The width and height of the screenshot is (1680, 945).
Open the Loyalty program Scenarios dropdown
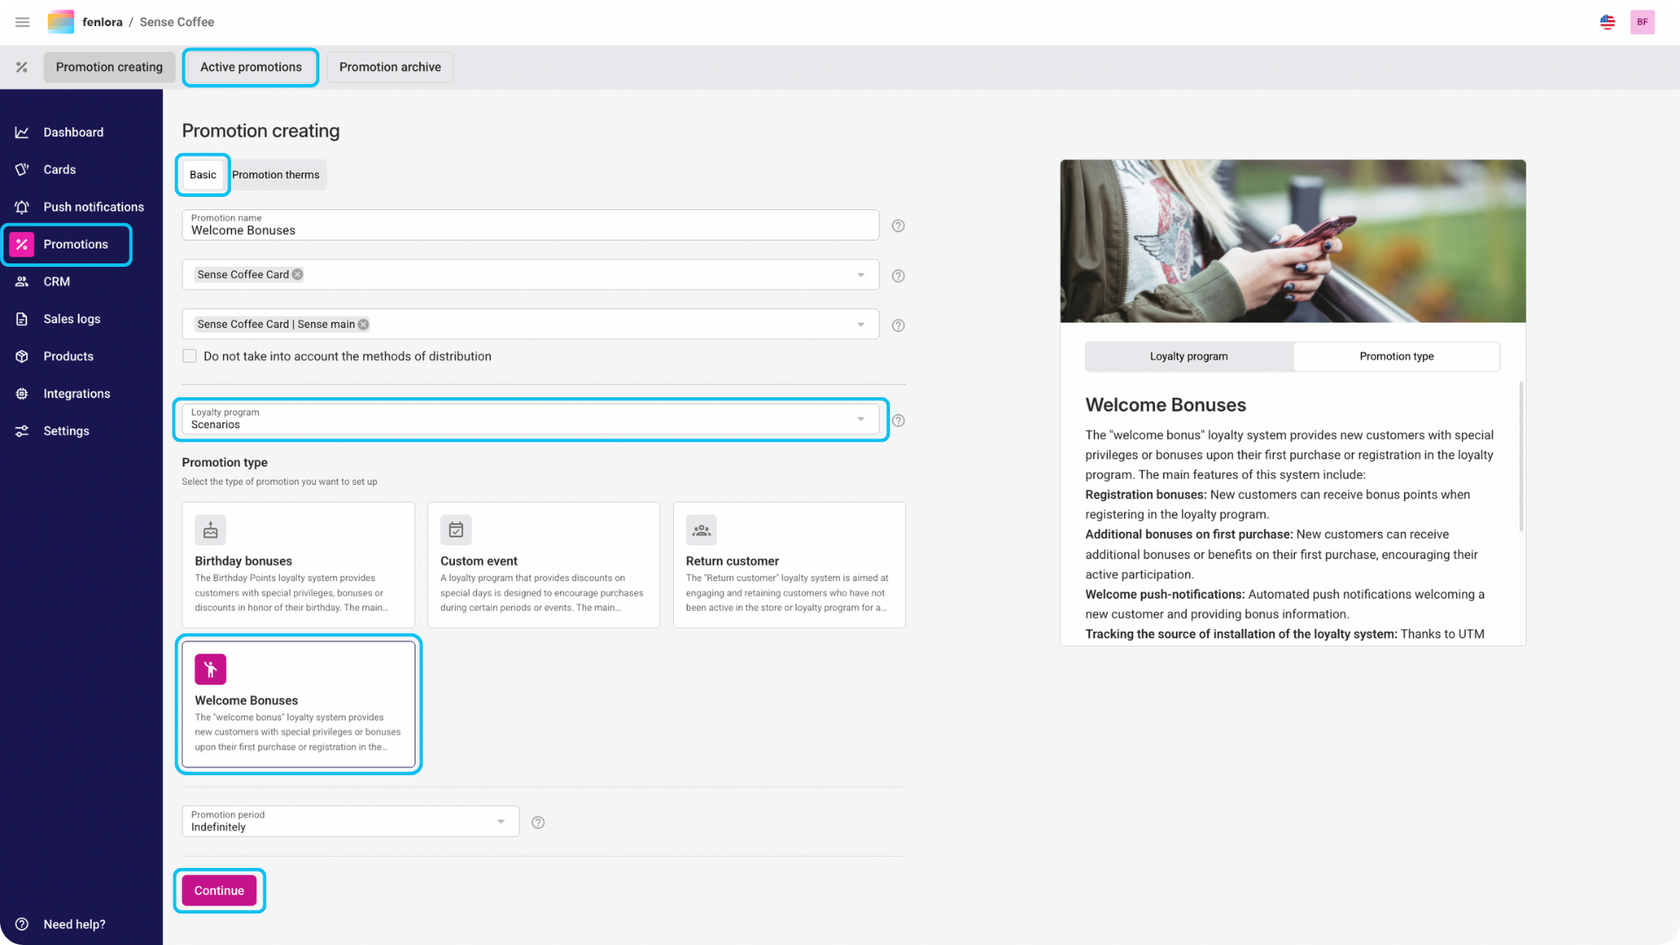point(530,419)
